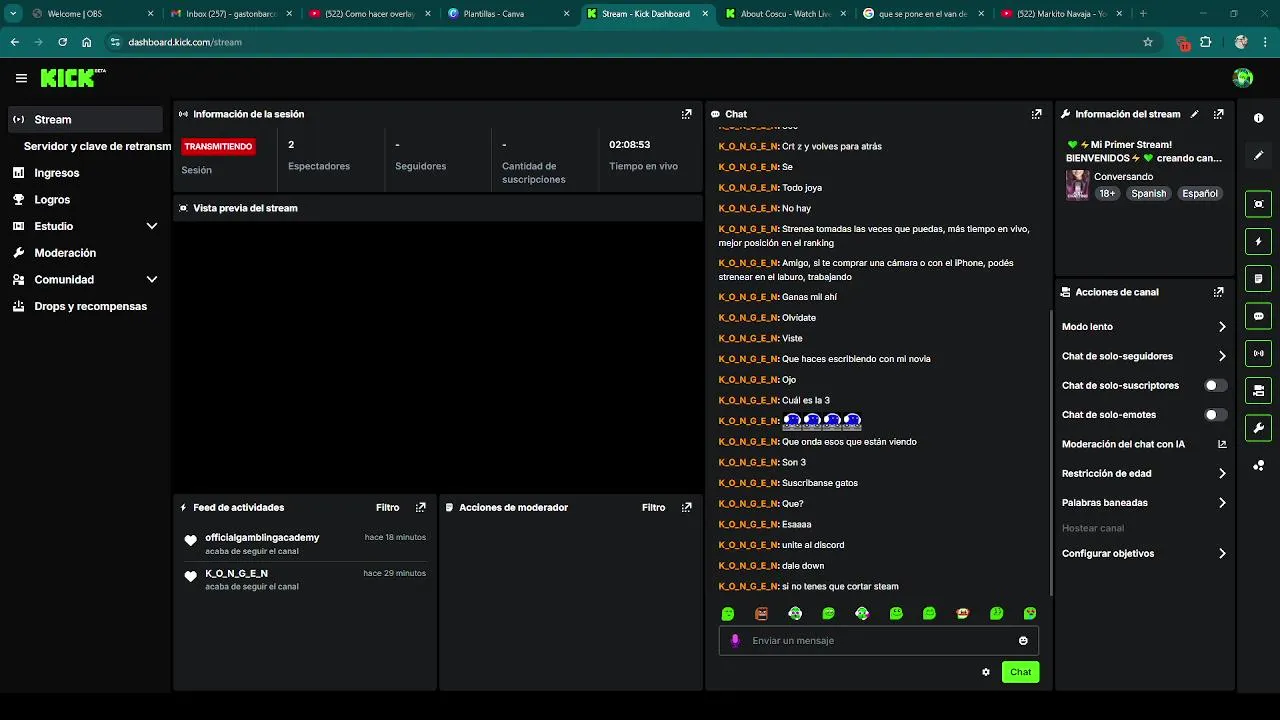Insert the brown angry-face emote
The height and width of the screenshot is (720, 1280).
[761, 613]
